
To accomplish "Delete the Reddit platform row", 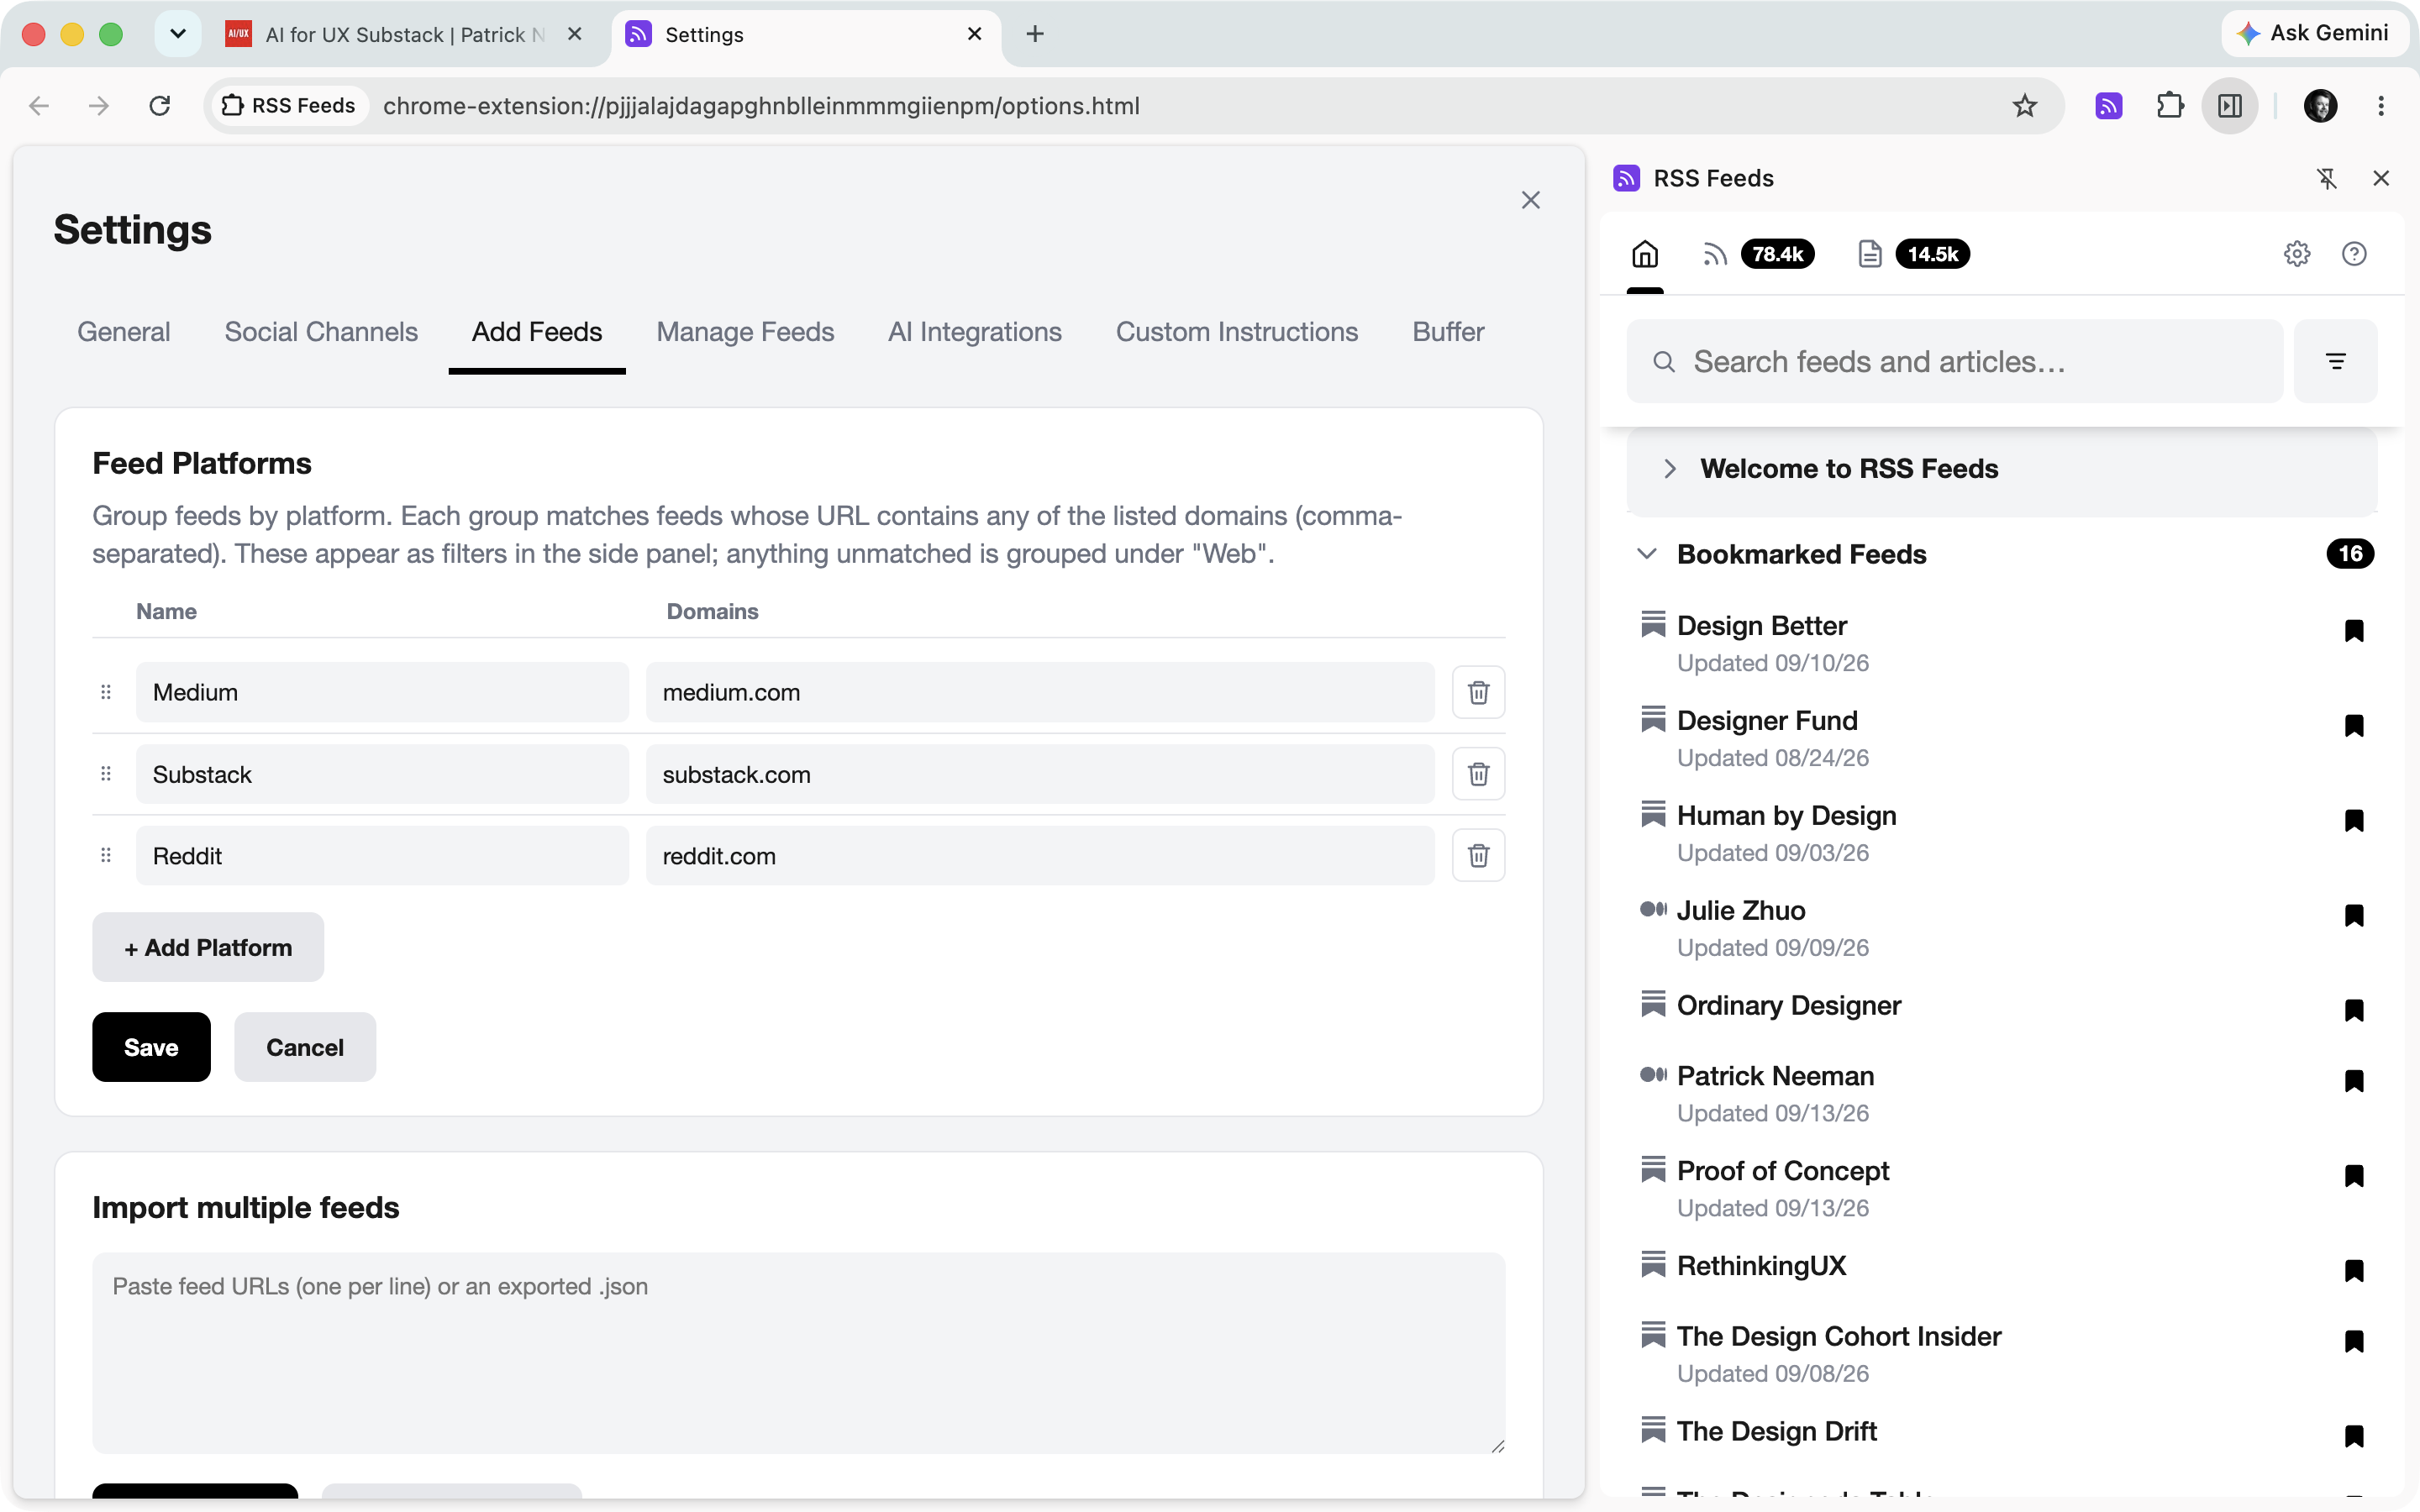I will [1478, 856].
